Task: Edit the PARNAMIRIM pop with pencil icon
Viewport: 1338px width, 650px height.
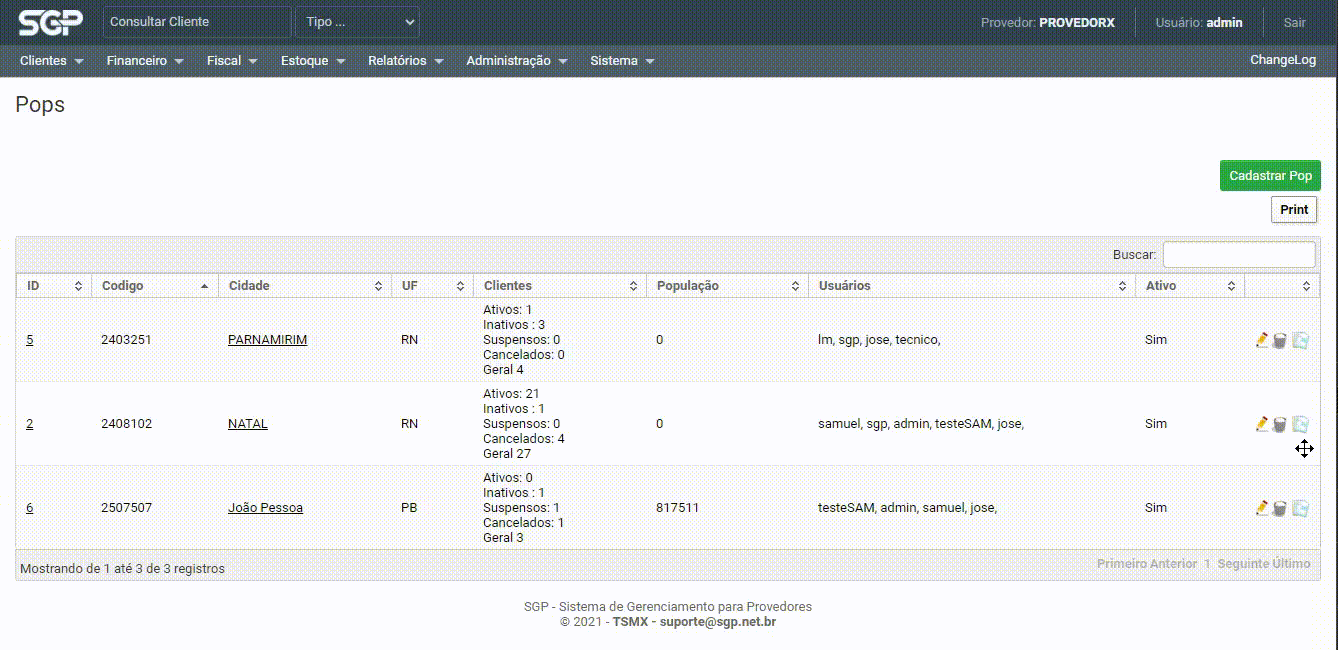Action: click(x=1262, y=340)
